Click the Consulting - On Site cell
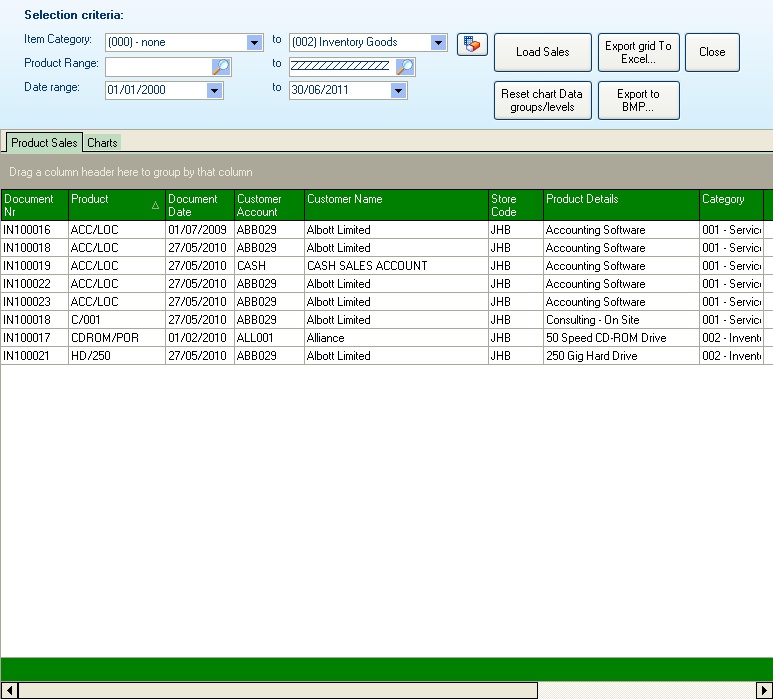 (621, 320)
